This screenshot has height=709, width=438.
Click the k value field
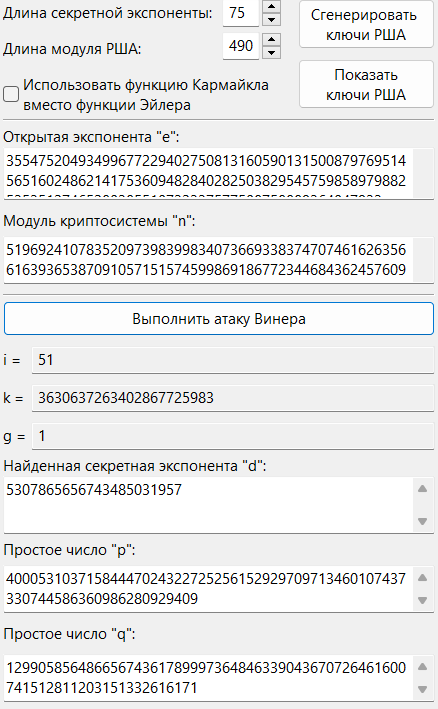point(233,398)
